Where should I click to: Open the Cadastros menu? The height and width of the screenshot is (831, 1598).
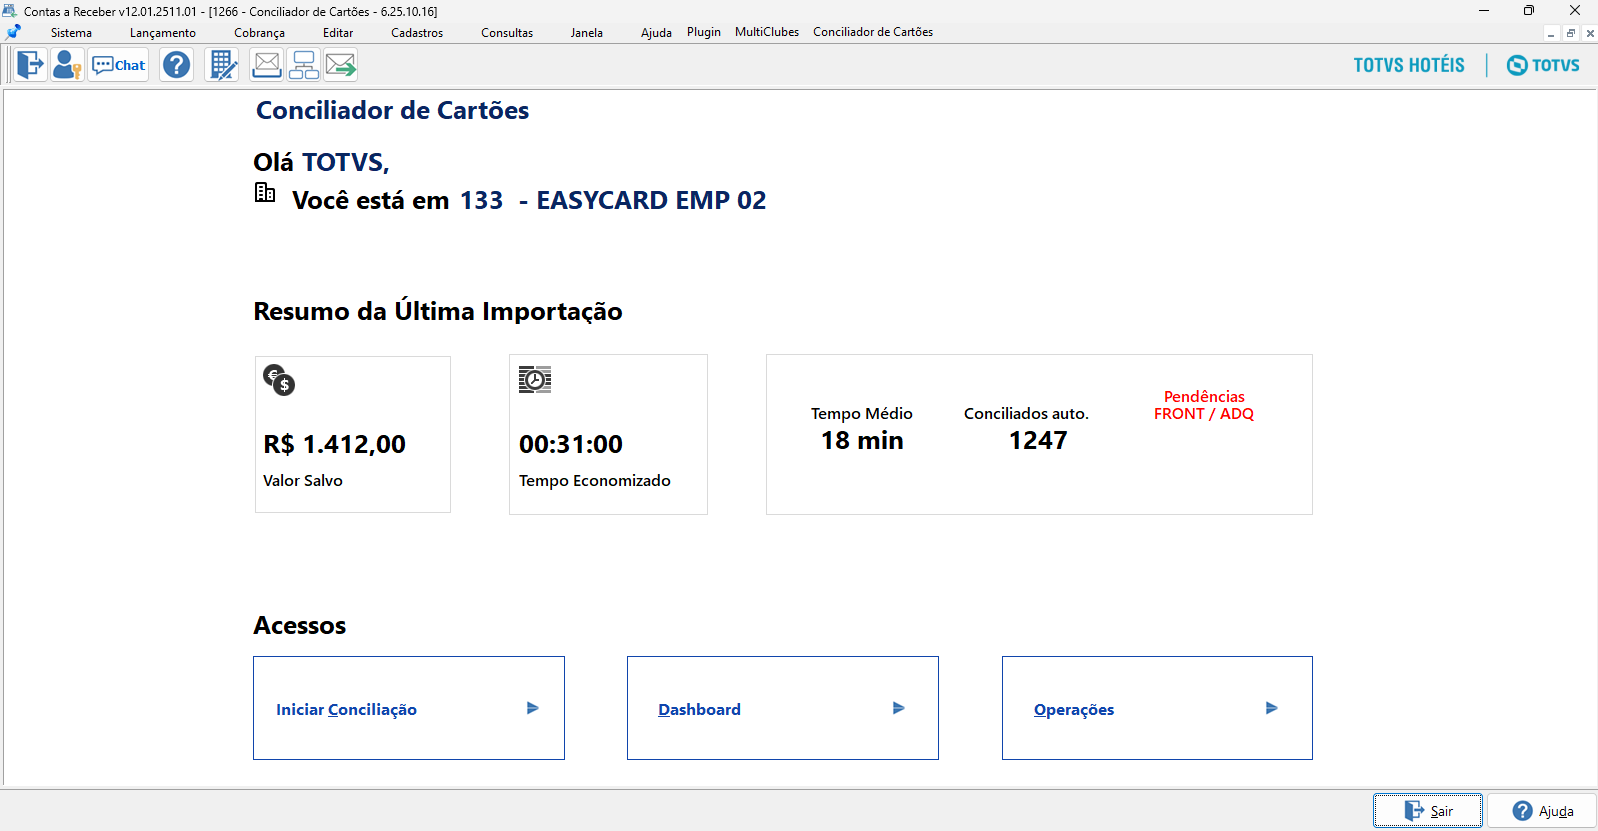(x=417, y=33)
